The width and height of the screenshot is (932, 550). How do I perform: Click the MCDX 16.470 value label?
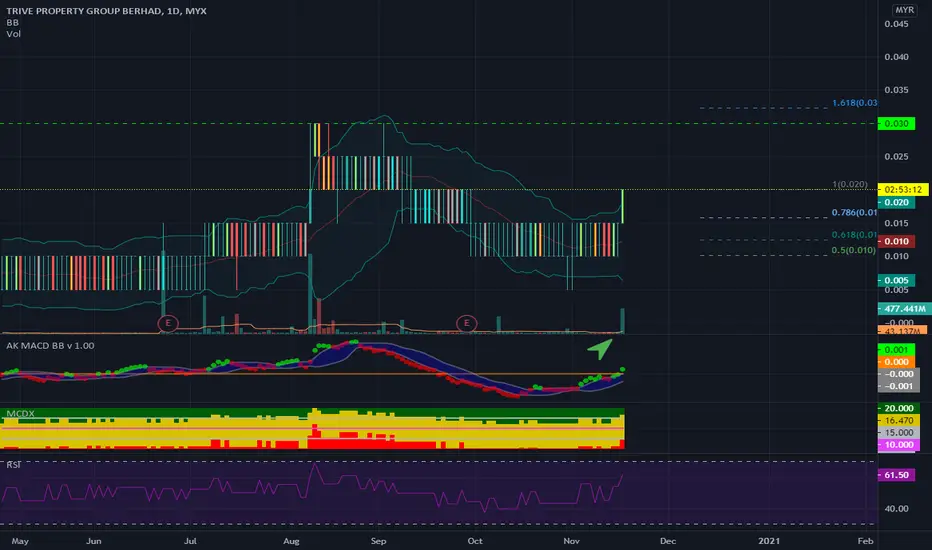(x=899, y=420)
